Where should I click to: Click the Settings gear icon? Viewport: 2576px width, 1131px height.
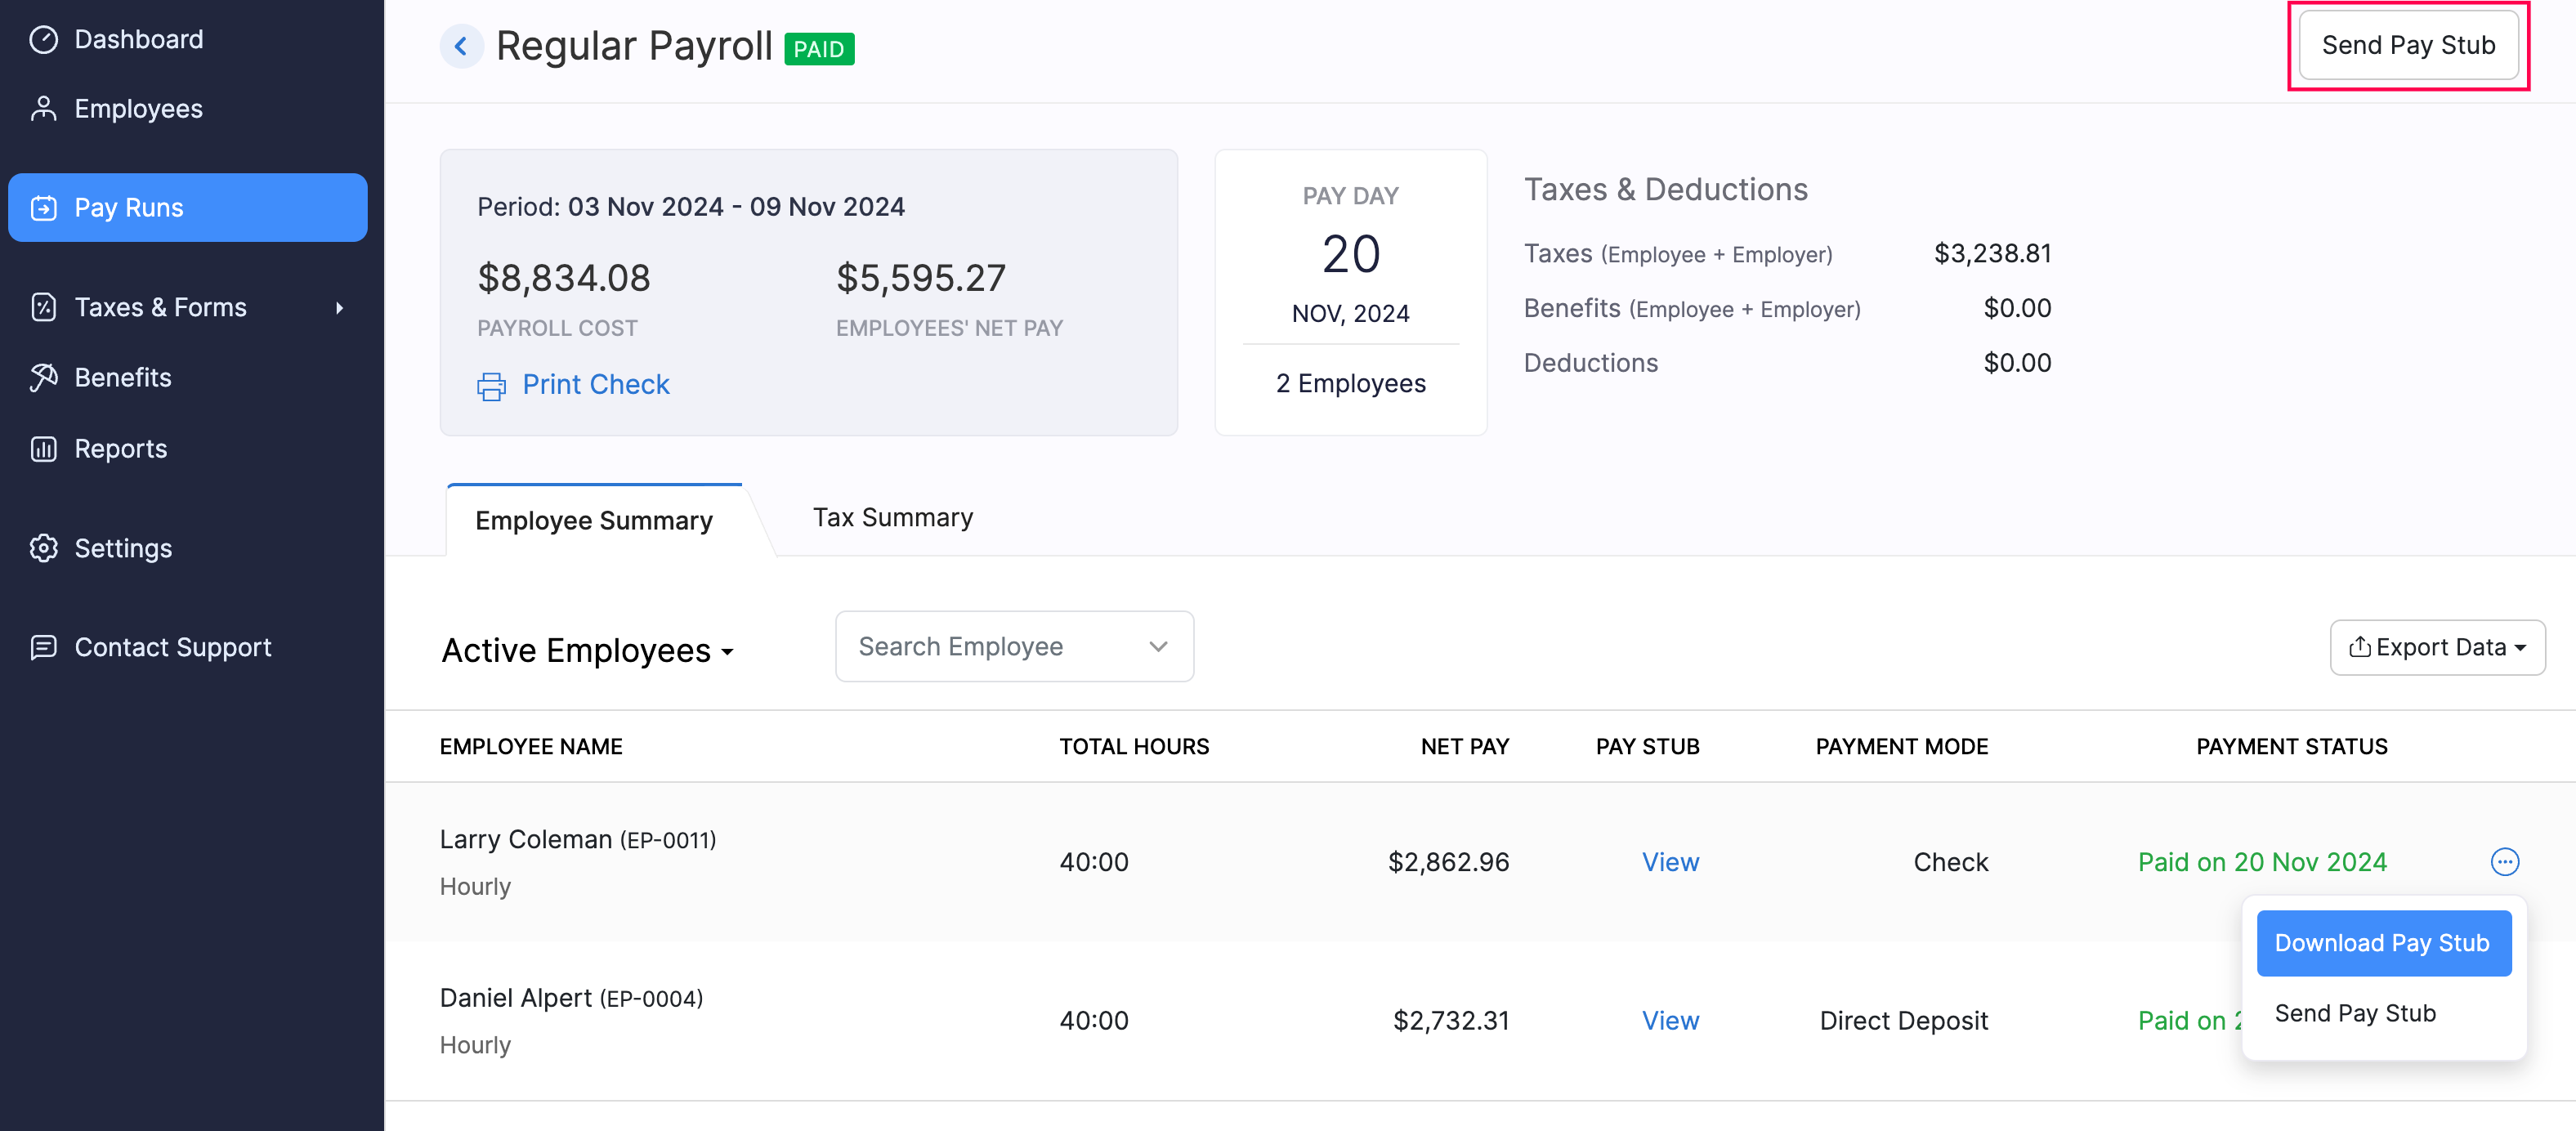[x=44, y=548]
